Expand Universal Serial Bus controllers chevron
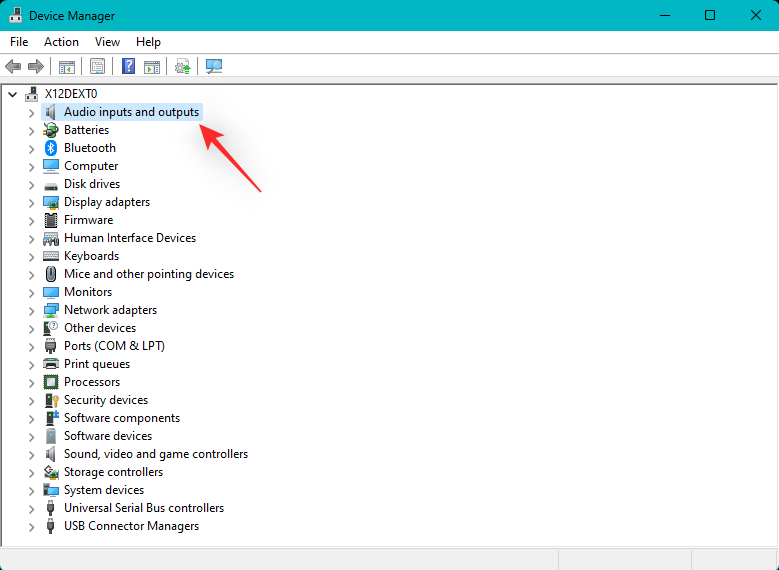 click(x=31, y=508)
